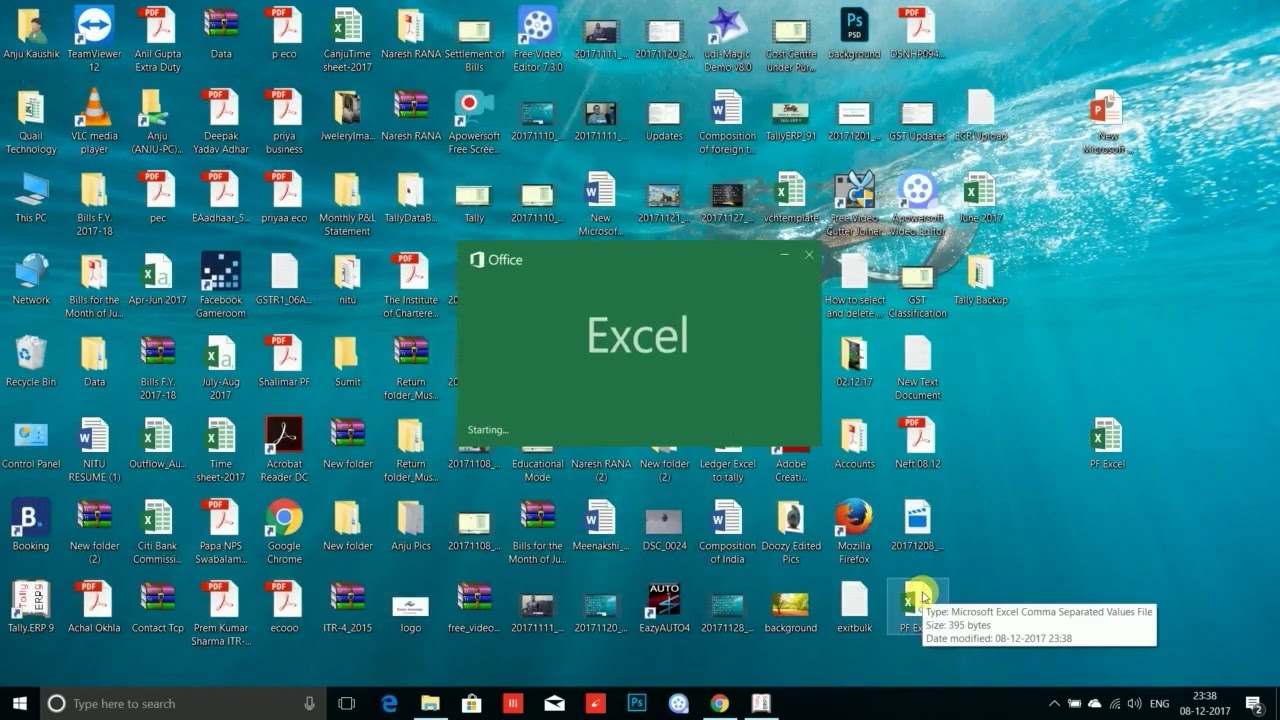This screenshot has height=720, width=1280.
Task: Open the Accounts folder icon
Action: pyautogui.click(x=854, y=444)
